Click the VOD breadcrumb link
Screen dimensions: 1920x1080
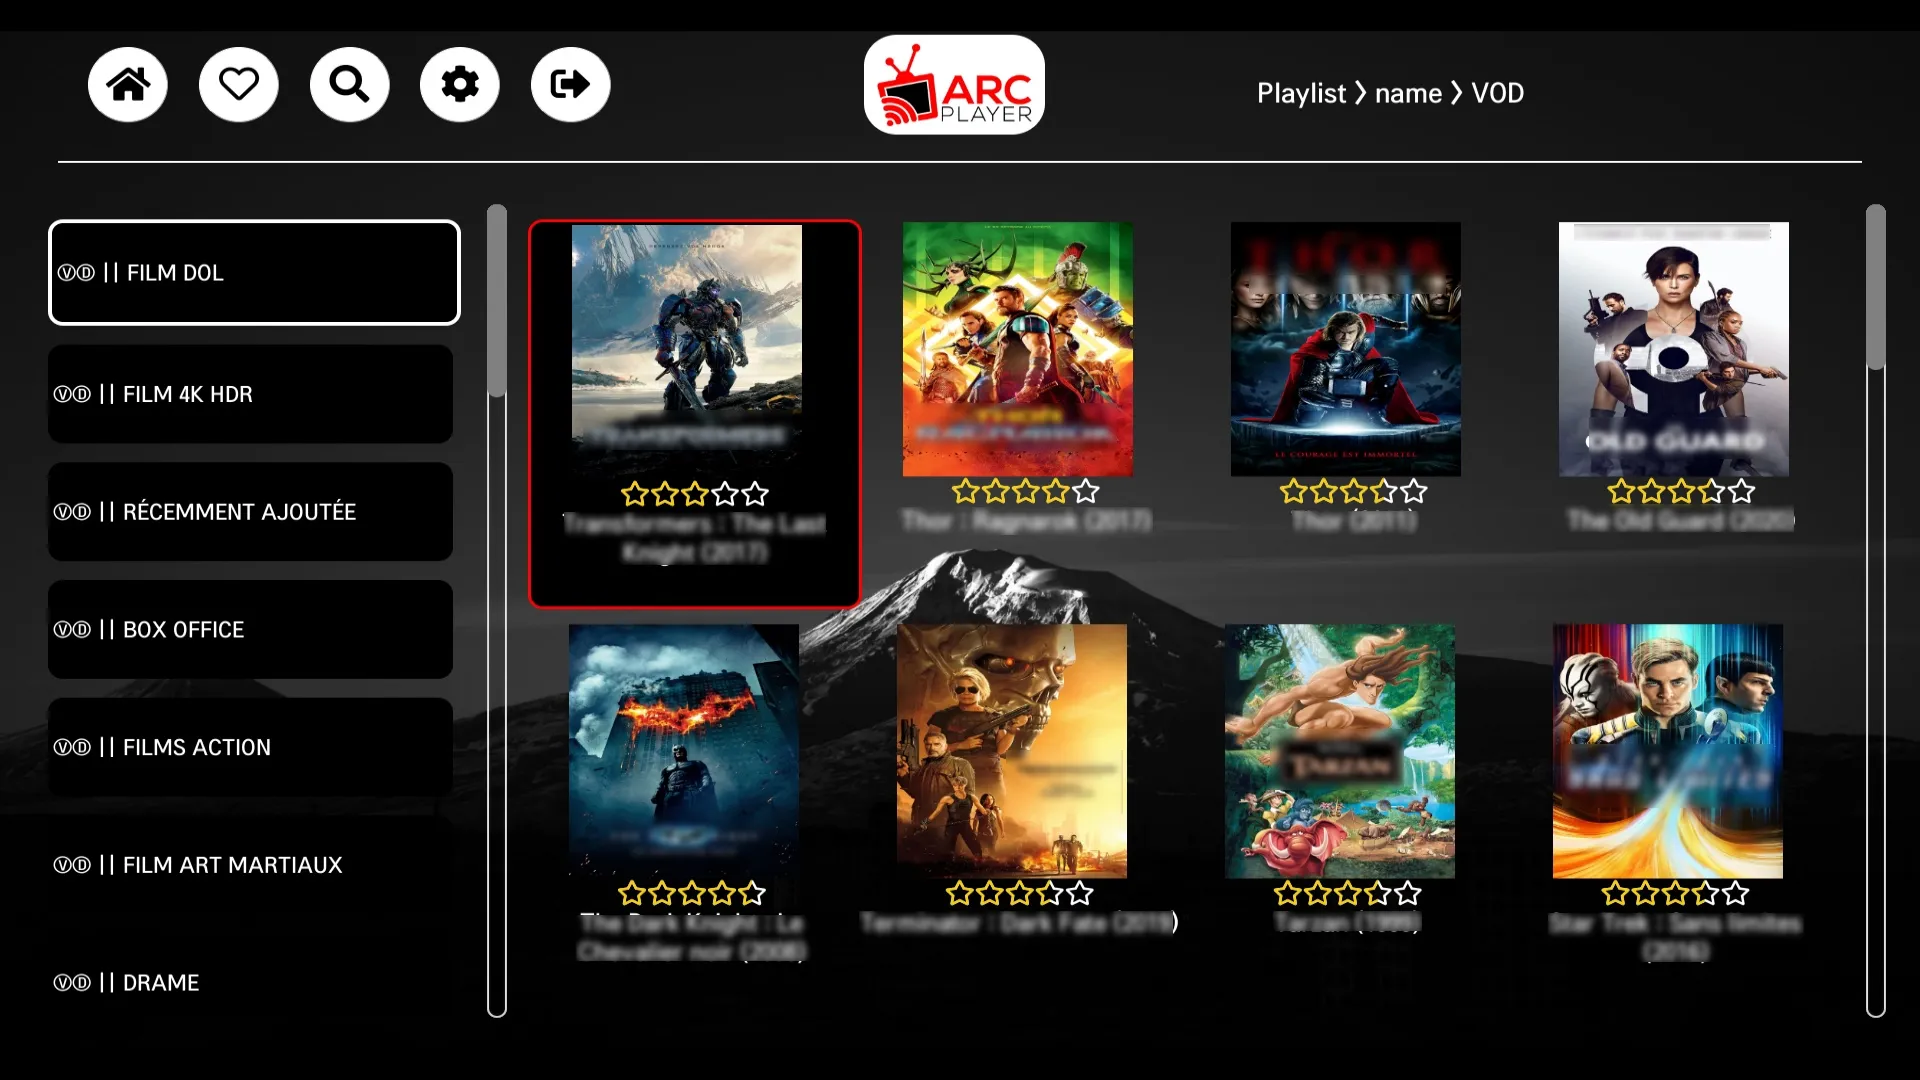1498,92
